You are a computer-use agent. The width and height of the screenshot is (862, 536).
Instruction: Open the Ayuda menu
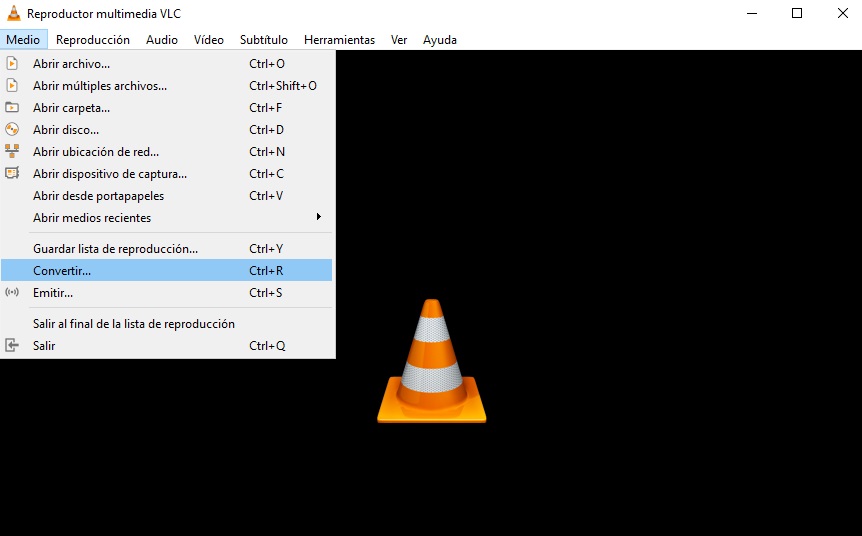[440, 40]
